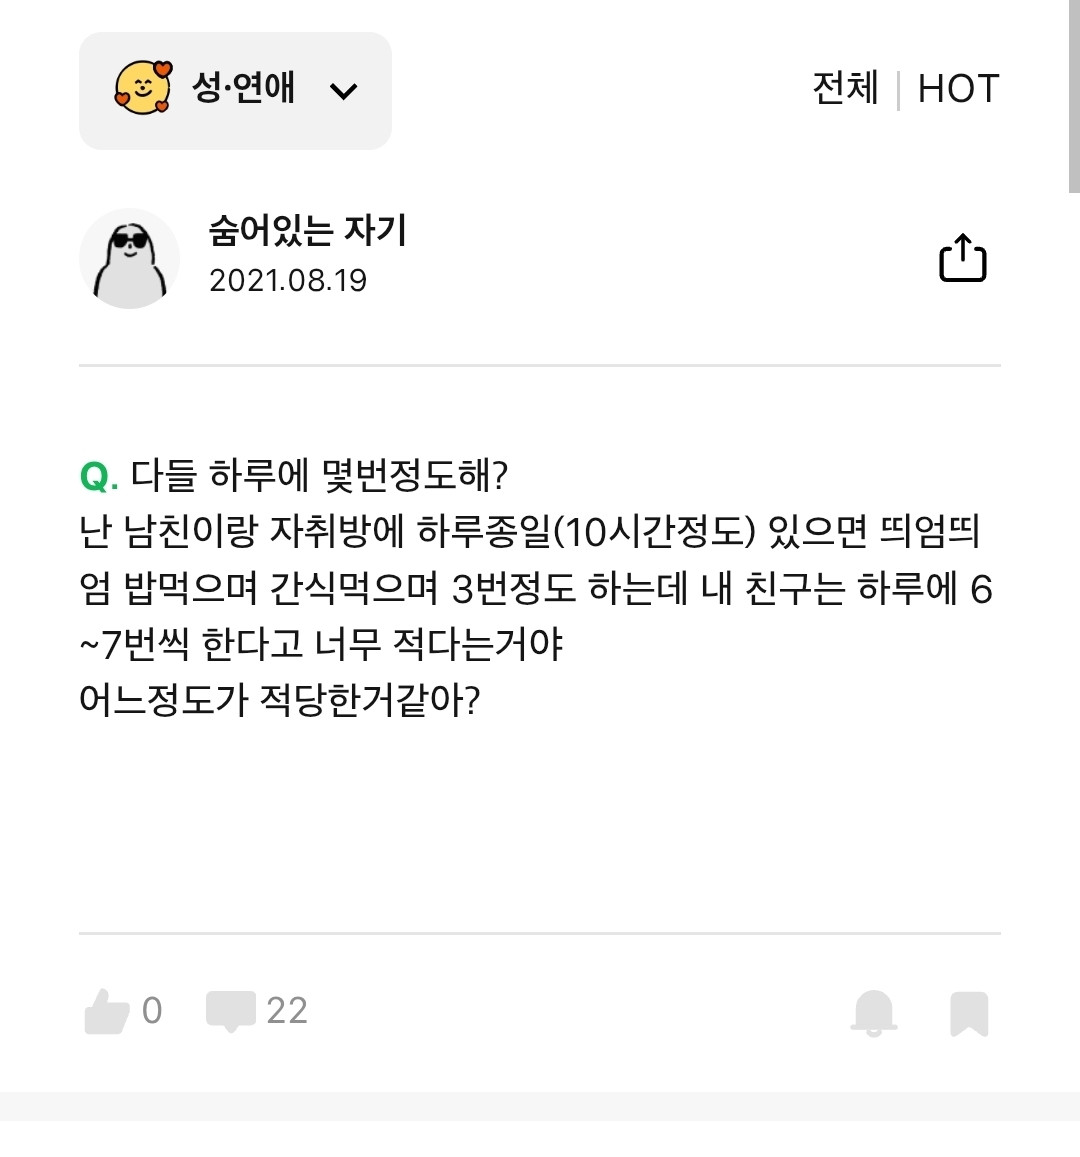Image resolution: width=1080 pixels, height=1157 pixels.
Task: Click the like count 0
Action: 152,1011
